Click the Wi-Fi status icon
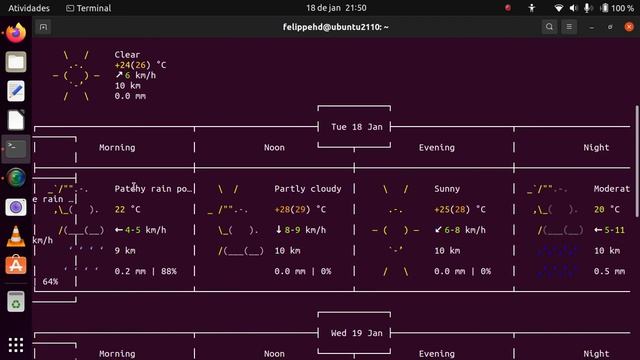The height and width of the screenshot is (360, 640). click(x=558, y=8)
